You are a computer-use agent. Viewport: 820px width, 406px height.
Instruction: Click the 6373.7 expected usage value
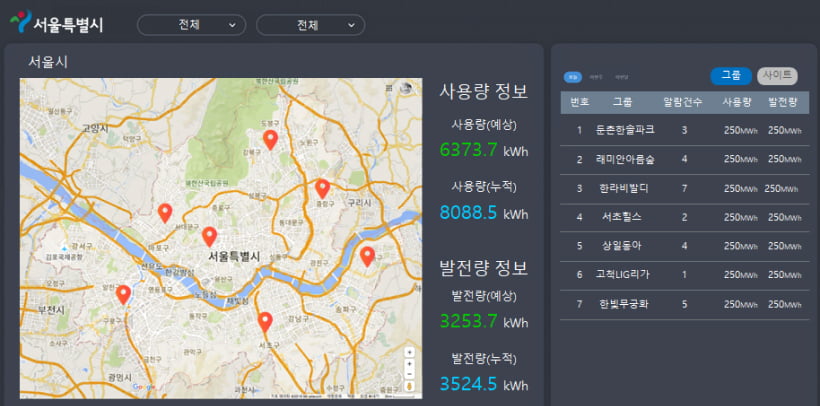469,150
